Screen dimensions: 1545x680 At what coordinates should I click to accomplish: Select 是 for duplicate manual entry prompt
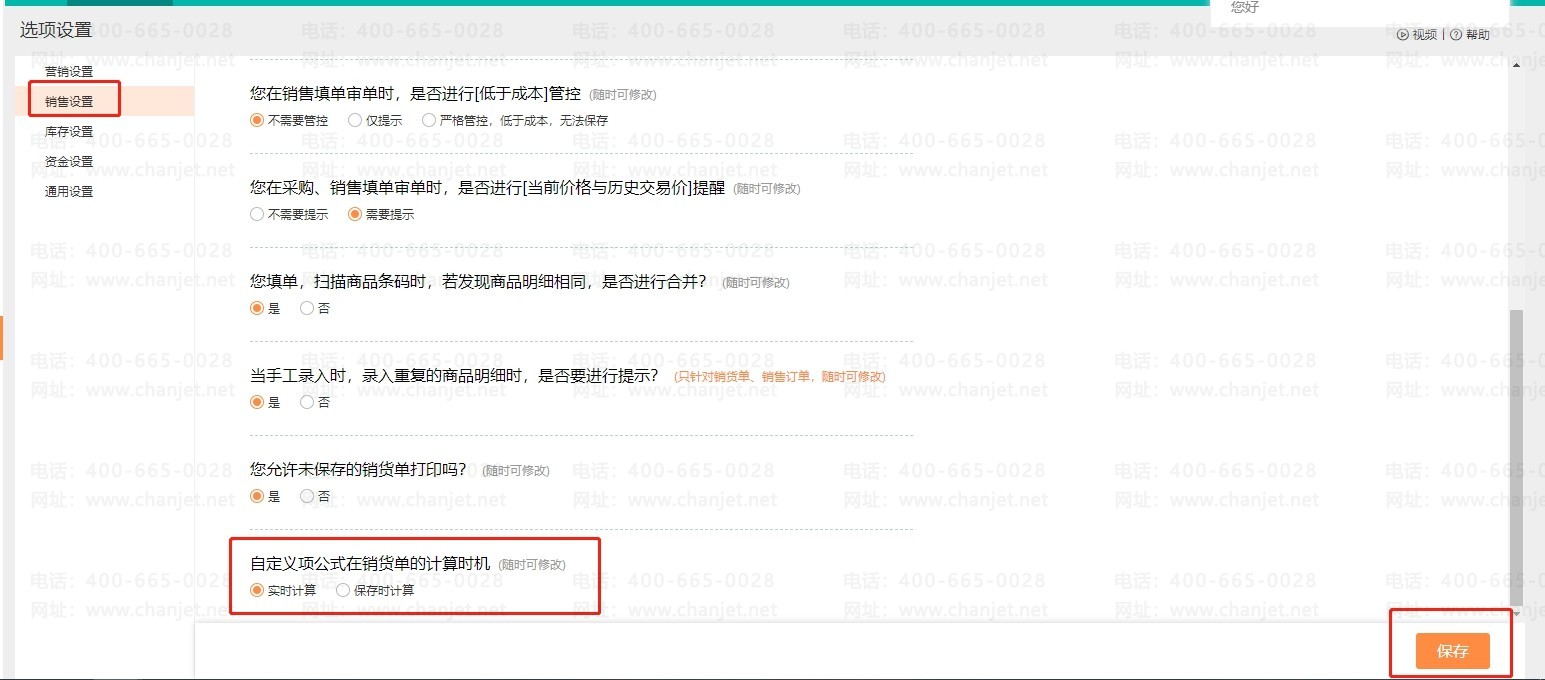pos(257,402)
